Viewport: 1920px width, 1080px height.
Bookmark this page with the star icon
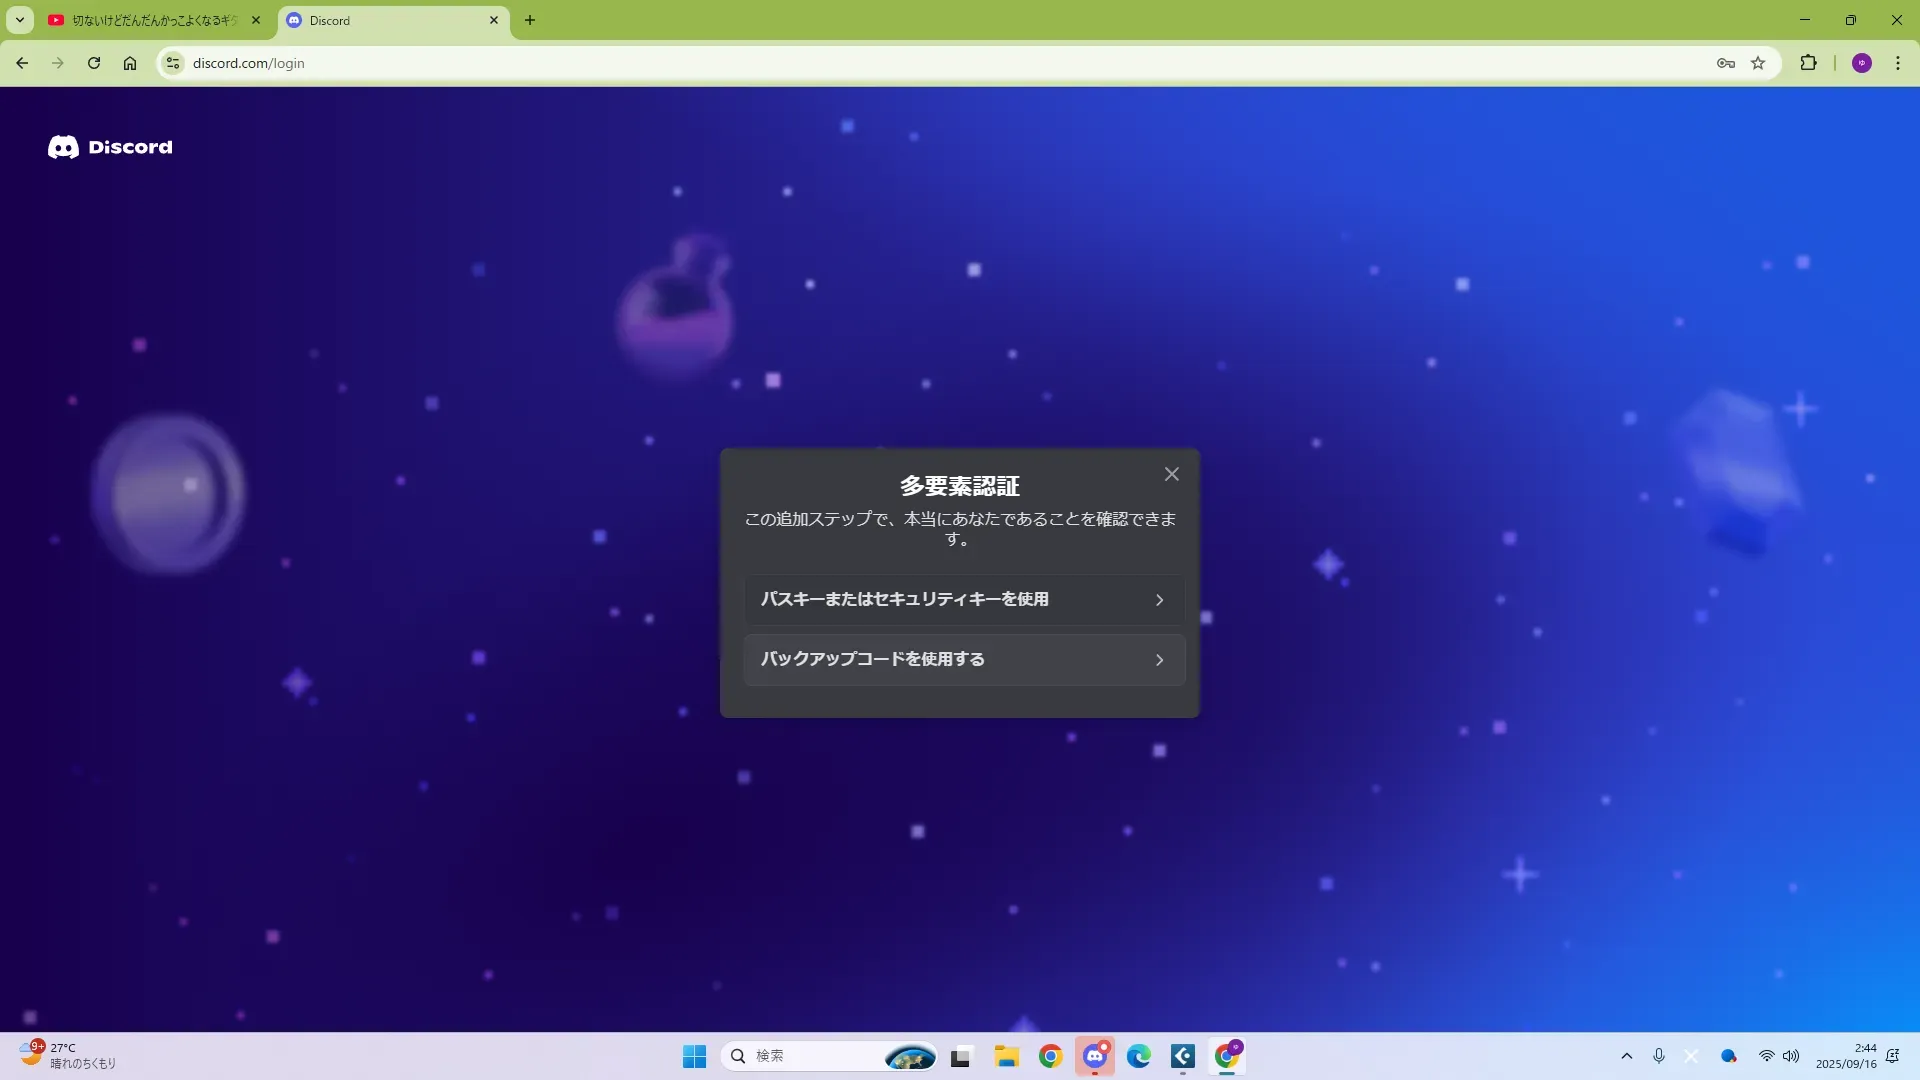[1758, 63]
